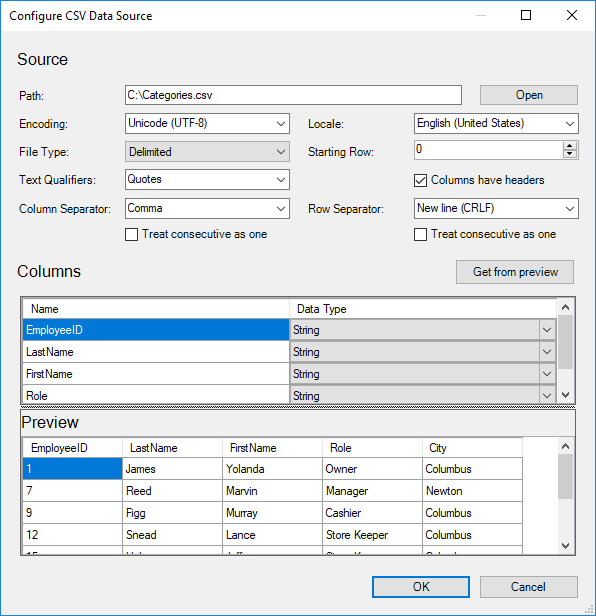596x616 pixels.
Task: Open the Column Separator dropdown Comma
Action: coord(207,209)
